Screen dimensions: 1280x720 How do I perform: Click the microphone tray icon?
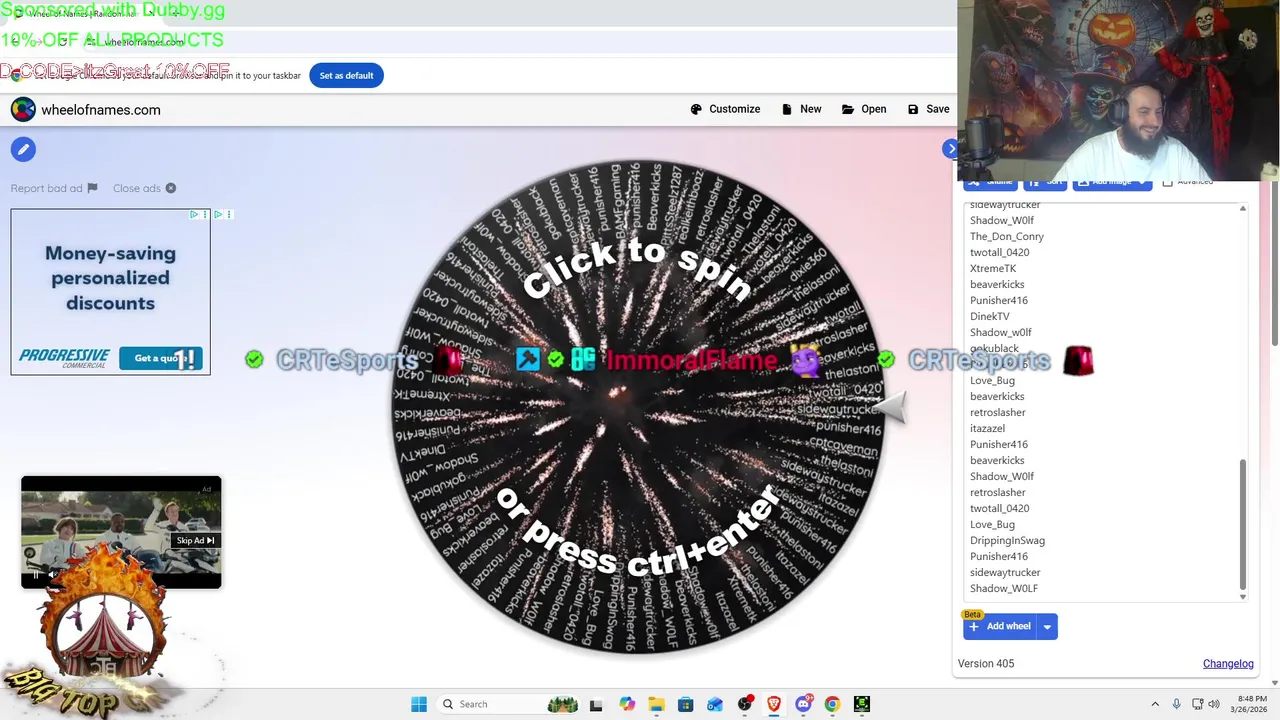point(1177,704)
